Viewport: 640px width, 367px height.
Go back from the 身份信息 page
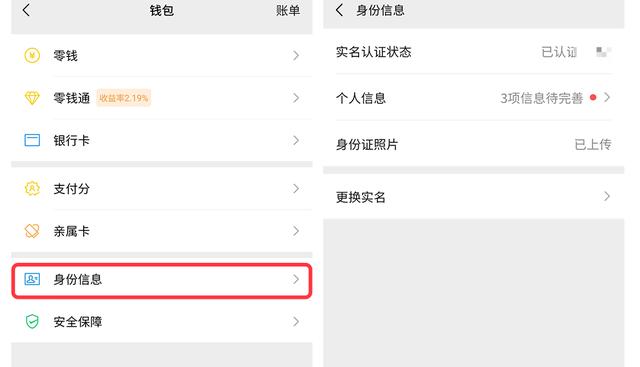click(339, 10)
